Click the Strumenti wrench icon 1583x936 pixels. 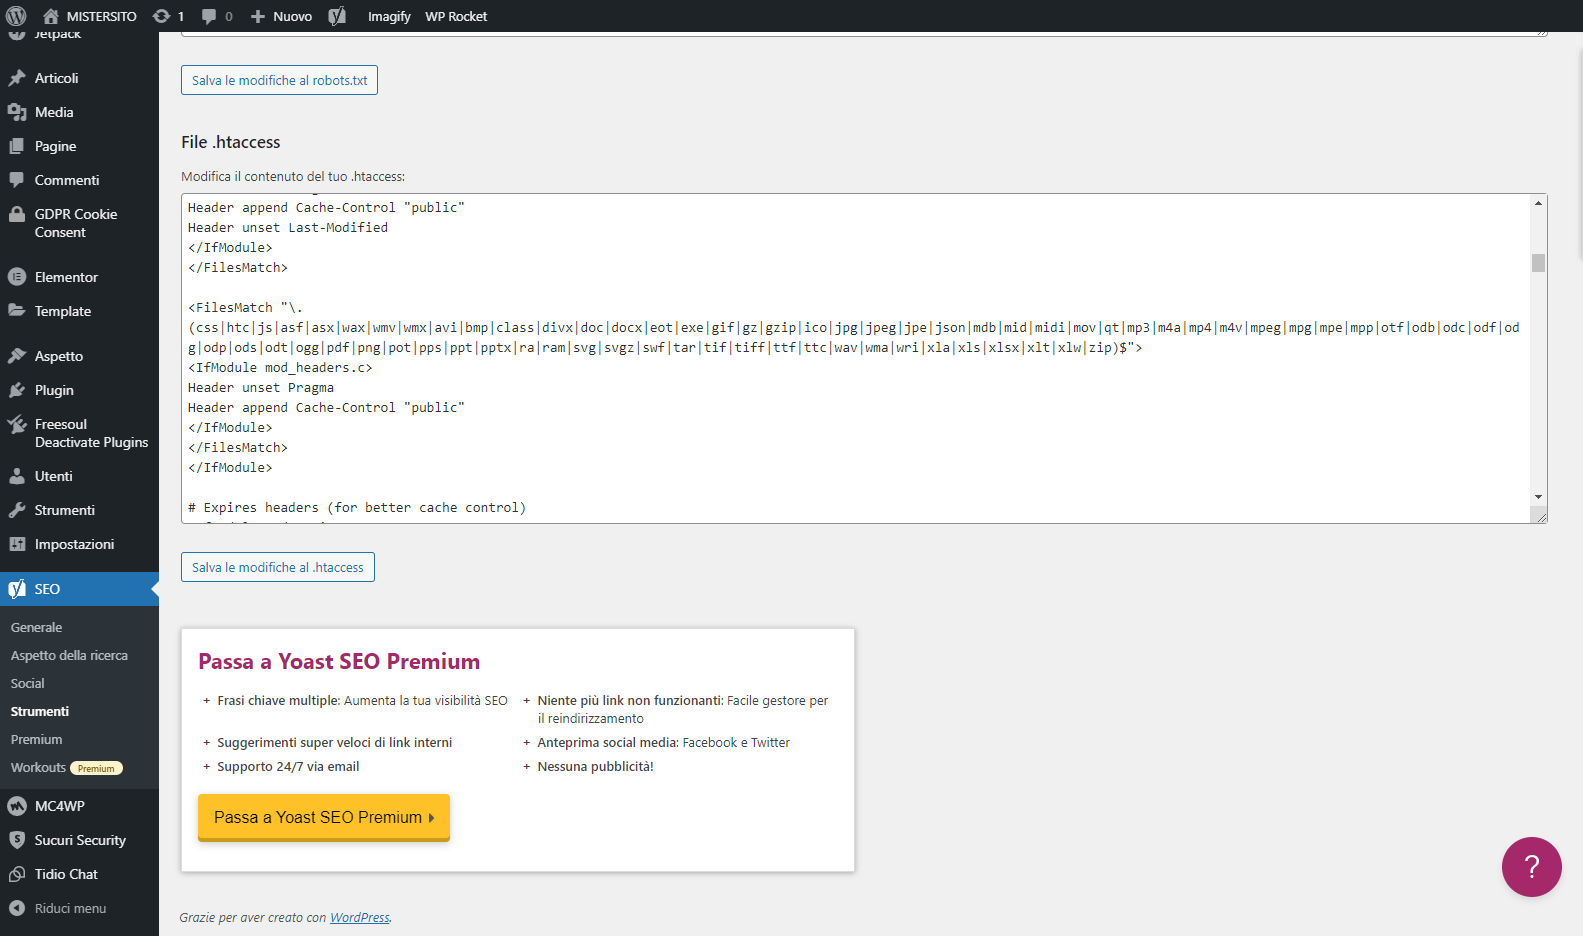(x=17, y=510)
